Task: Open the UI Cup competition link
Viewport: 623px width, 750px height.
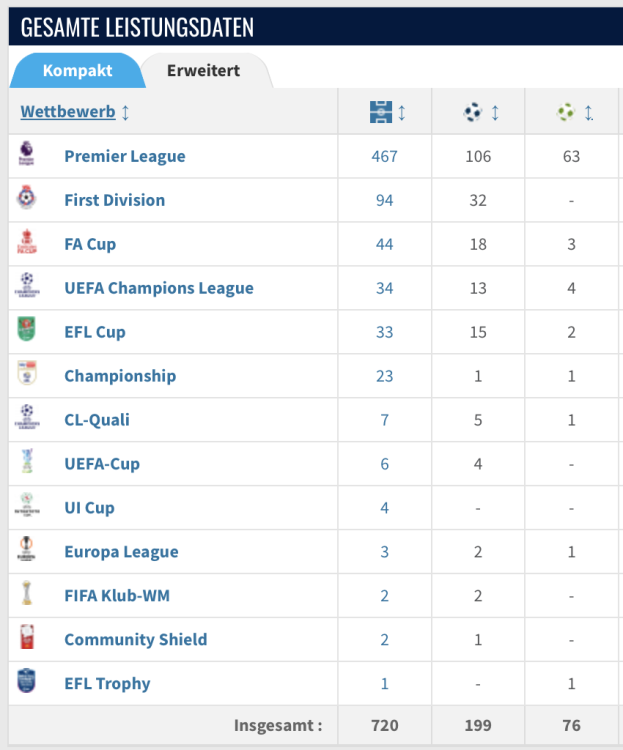Action: (x=89, y=508)
